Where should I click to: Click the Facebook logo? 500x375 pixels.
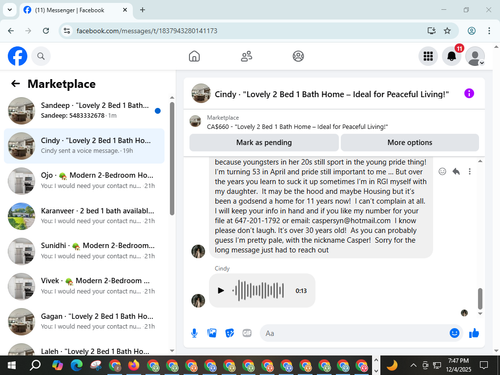coord(17,56)
